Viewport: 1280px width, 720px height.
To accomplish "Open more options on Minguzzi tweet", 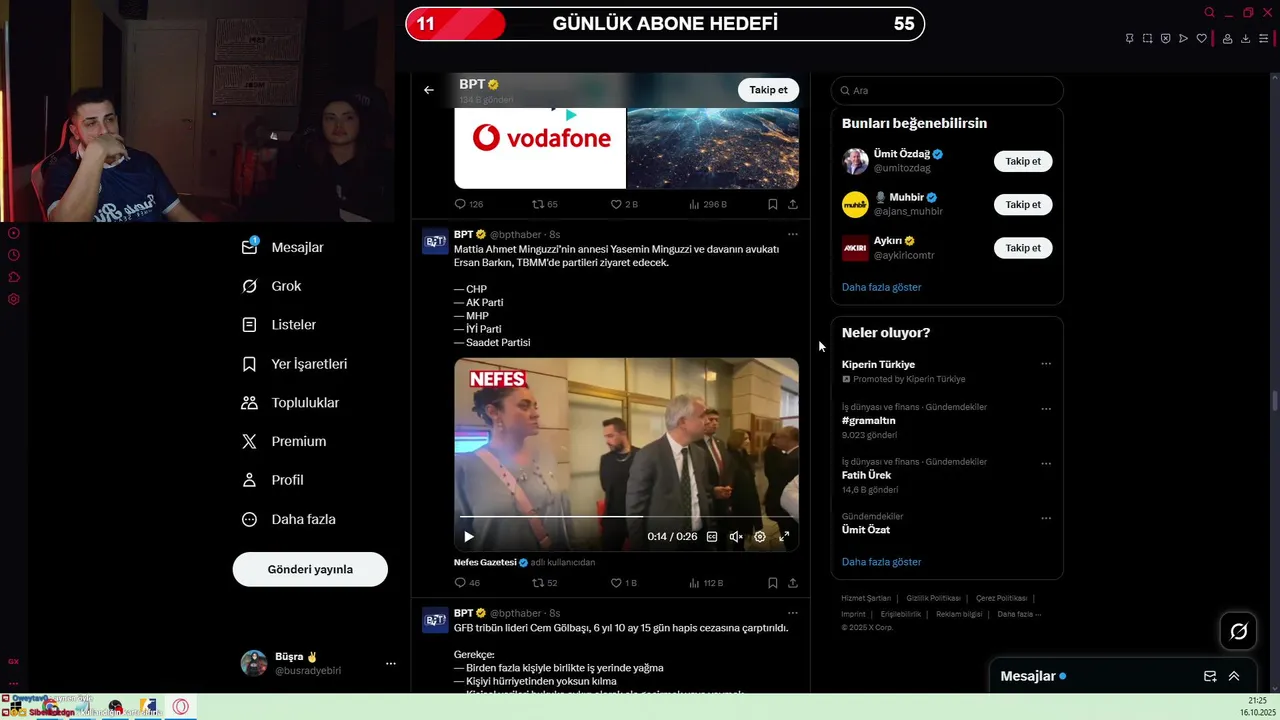I will tap(793, 234).
